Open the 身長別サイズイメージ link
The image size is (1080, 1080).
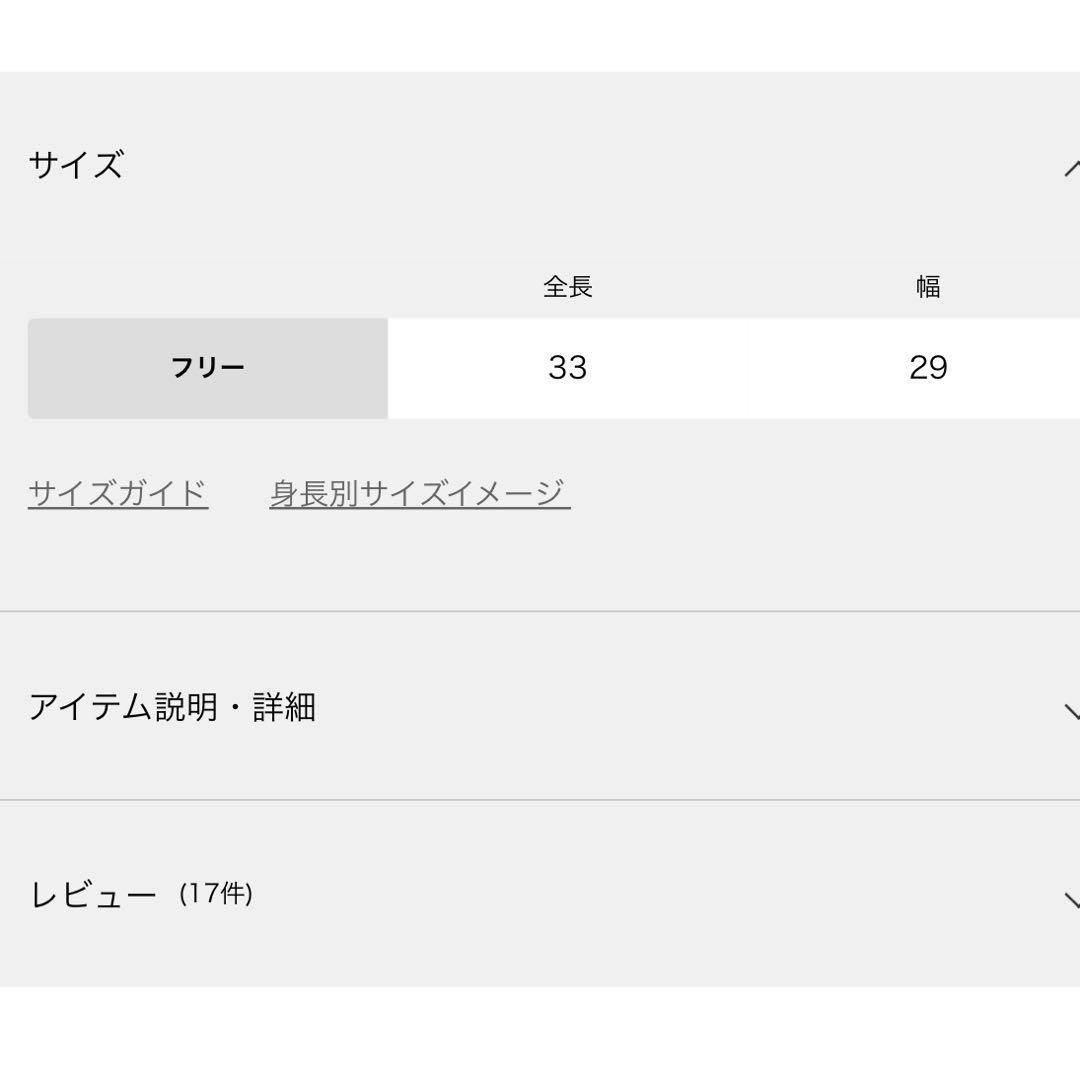point(420,493)
